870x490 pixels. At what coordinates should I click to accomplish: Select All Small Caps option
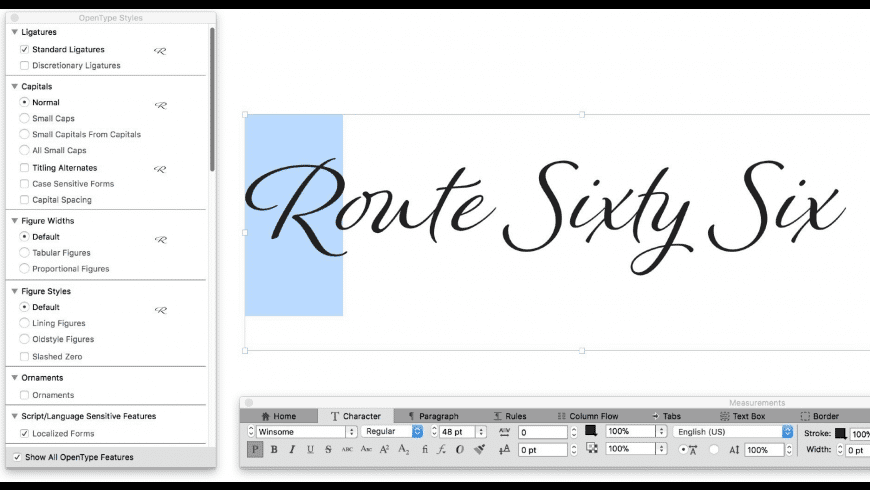24,150
